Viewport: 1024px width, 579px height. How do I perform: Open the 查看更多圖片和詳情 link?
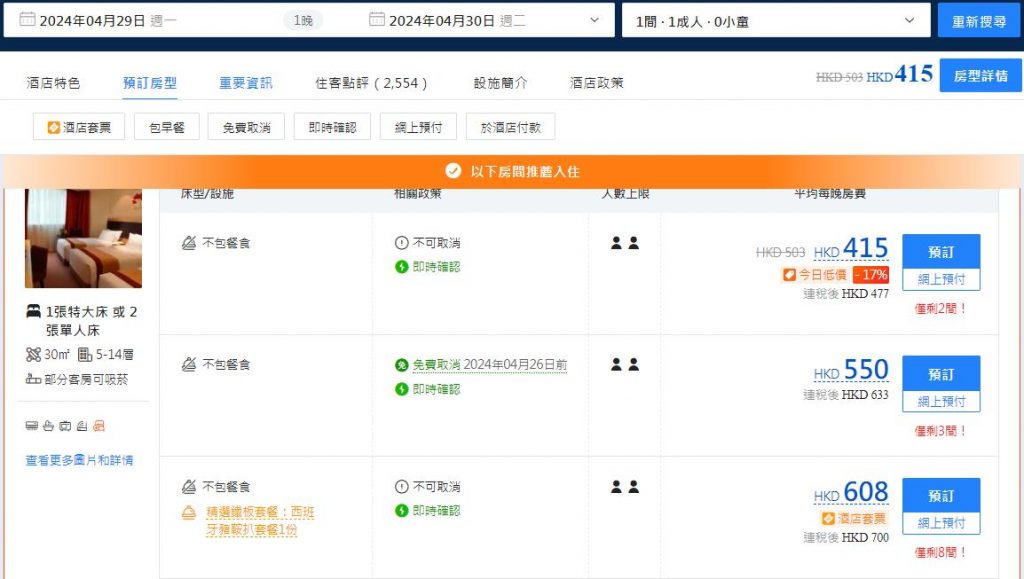[x=79, y=461]
